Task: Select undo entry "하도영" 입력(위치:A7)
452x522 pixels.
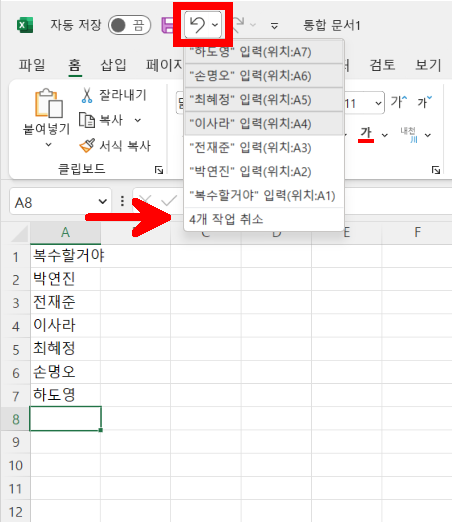Action: (x=264, y=52)
